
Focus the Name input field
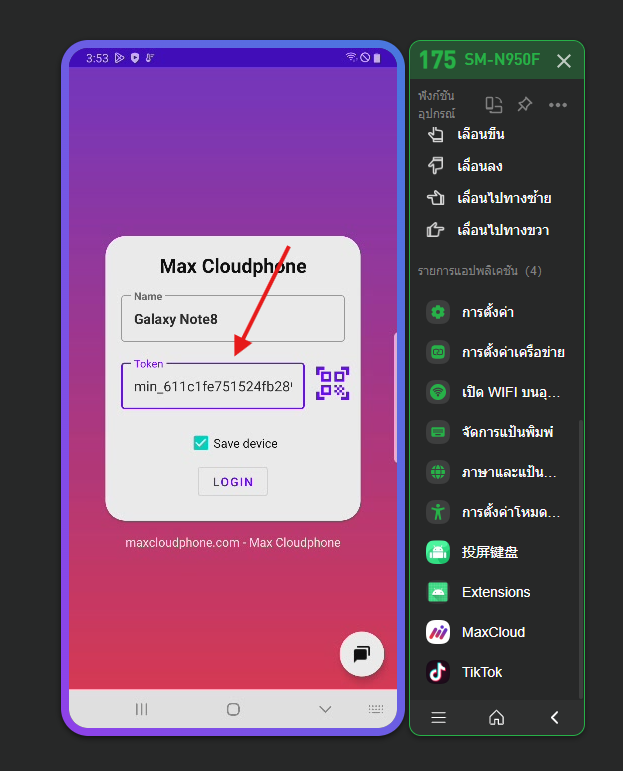tap(233, 319)
